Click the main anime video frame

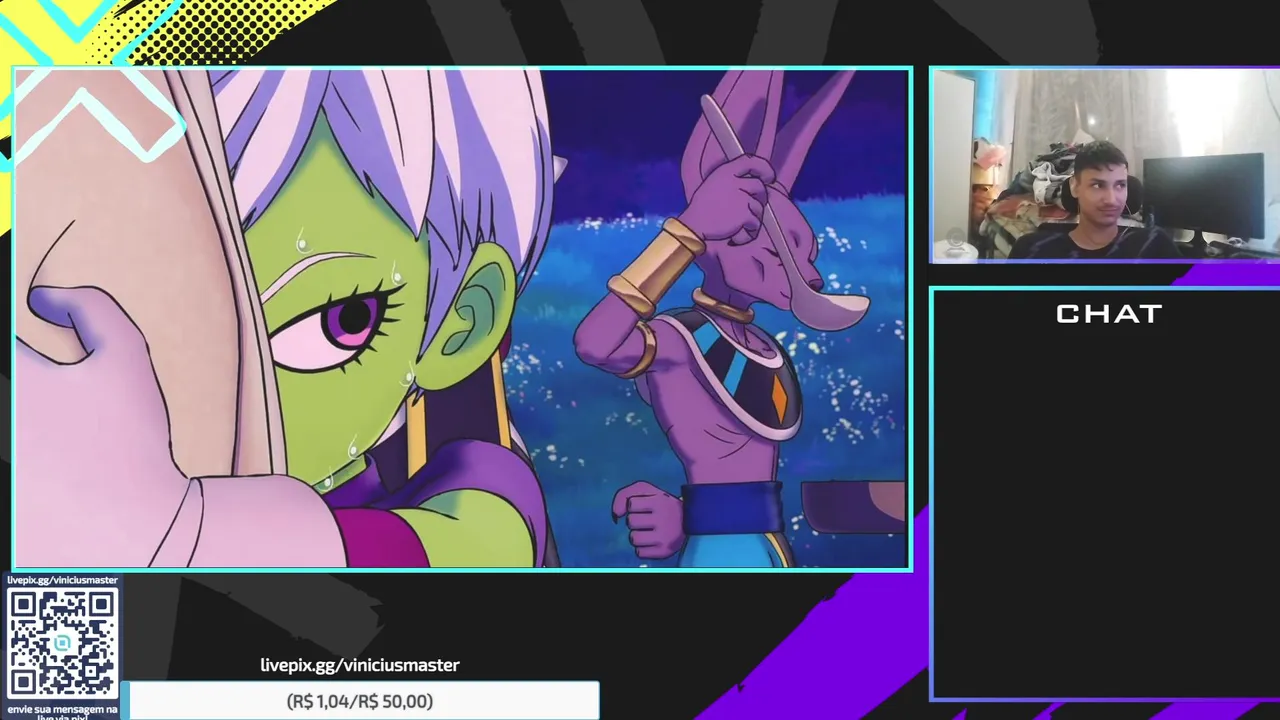pyautogui.click(x=462, y=319)
